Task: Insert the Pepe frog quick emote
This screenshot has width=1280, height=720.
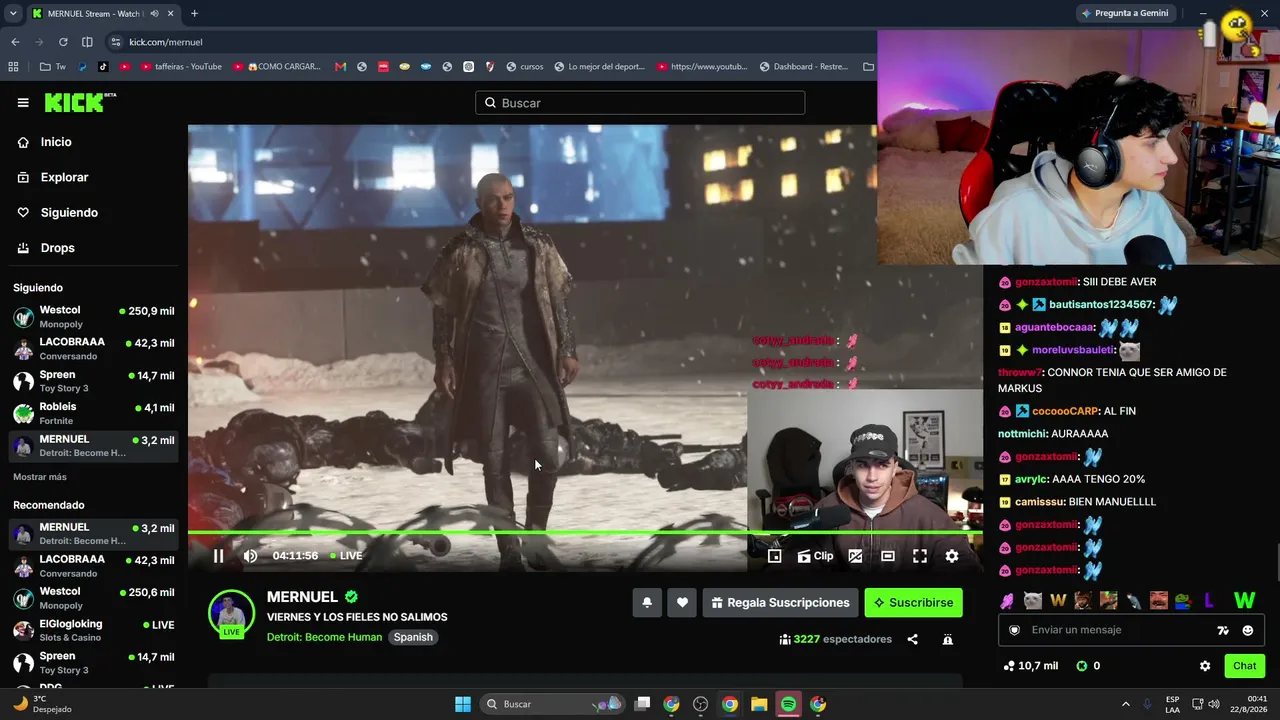Action: coord(1183,601)
